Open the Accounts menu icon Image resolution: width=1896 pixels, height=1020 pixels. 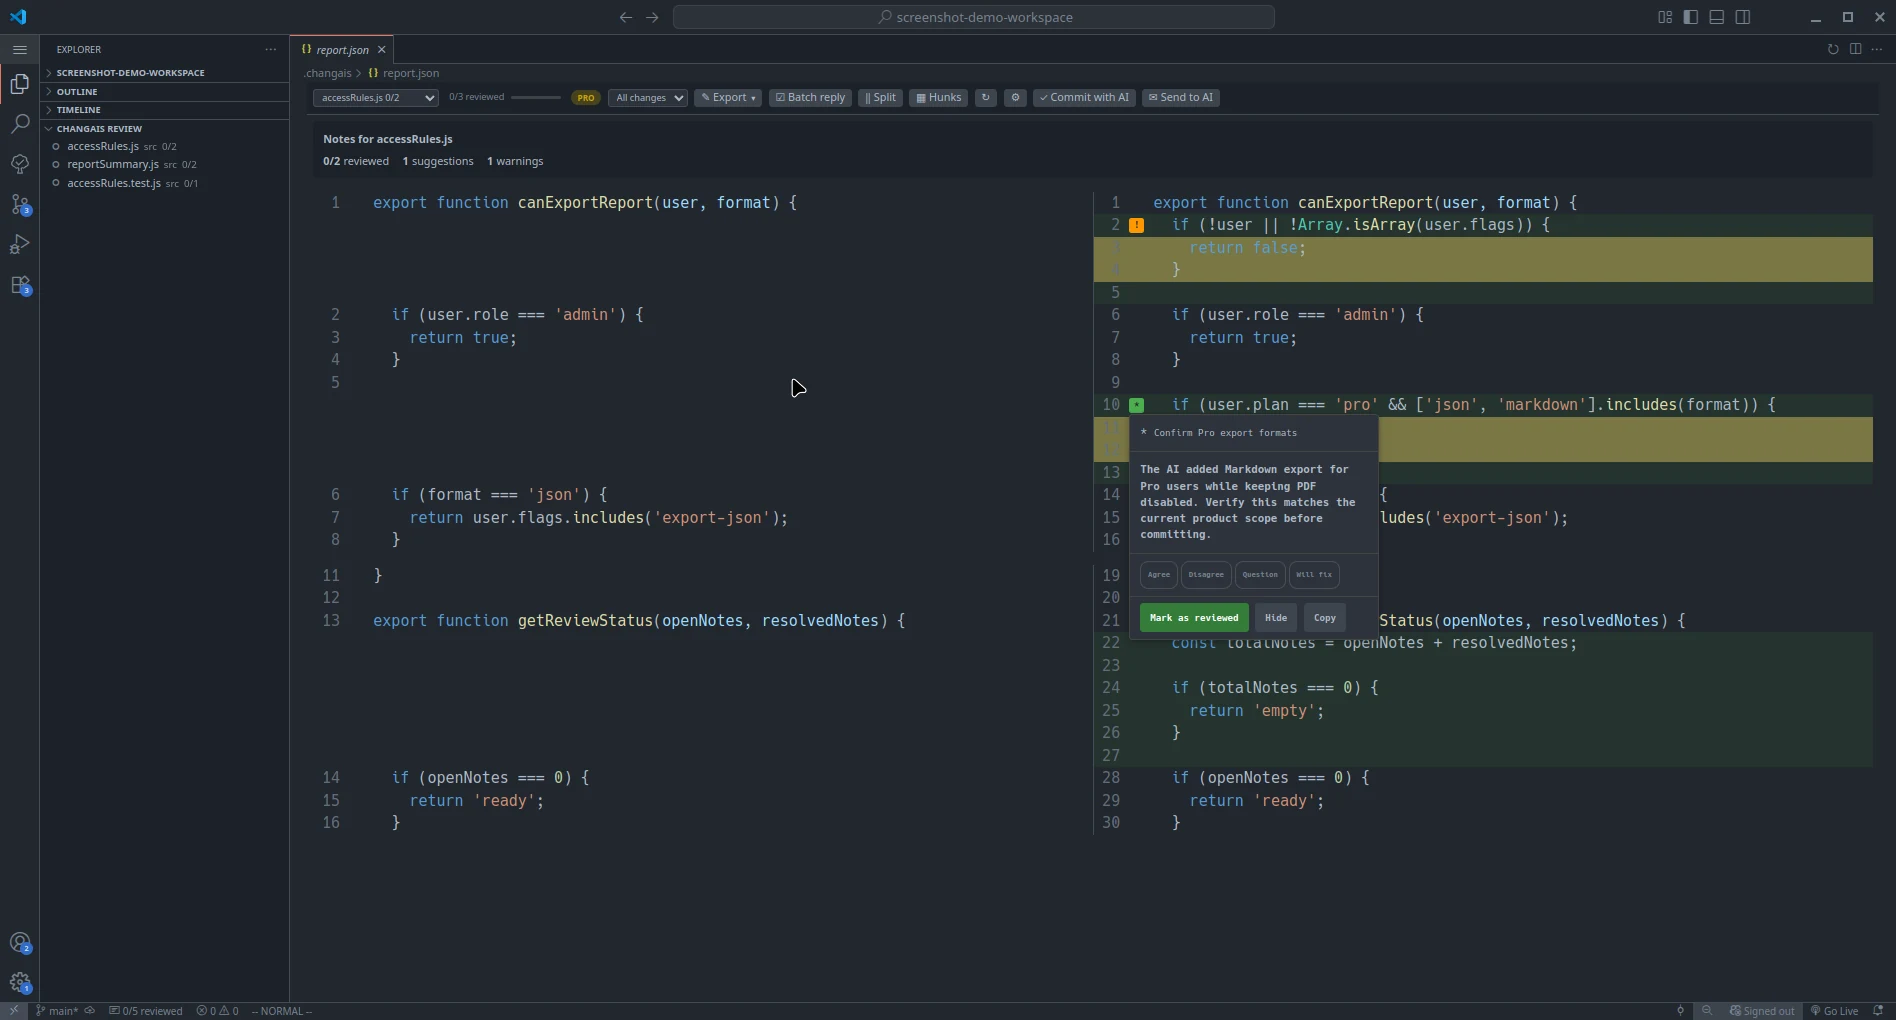(x=20, y=942)
